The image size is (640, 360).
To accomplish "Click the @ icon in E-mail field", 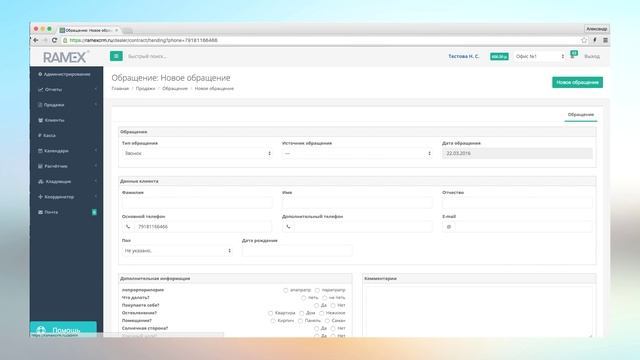I will (449, 227).
